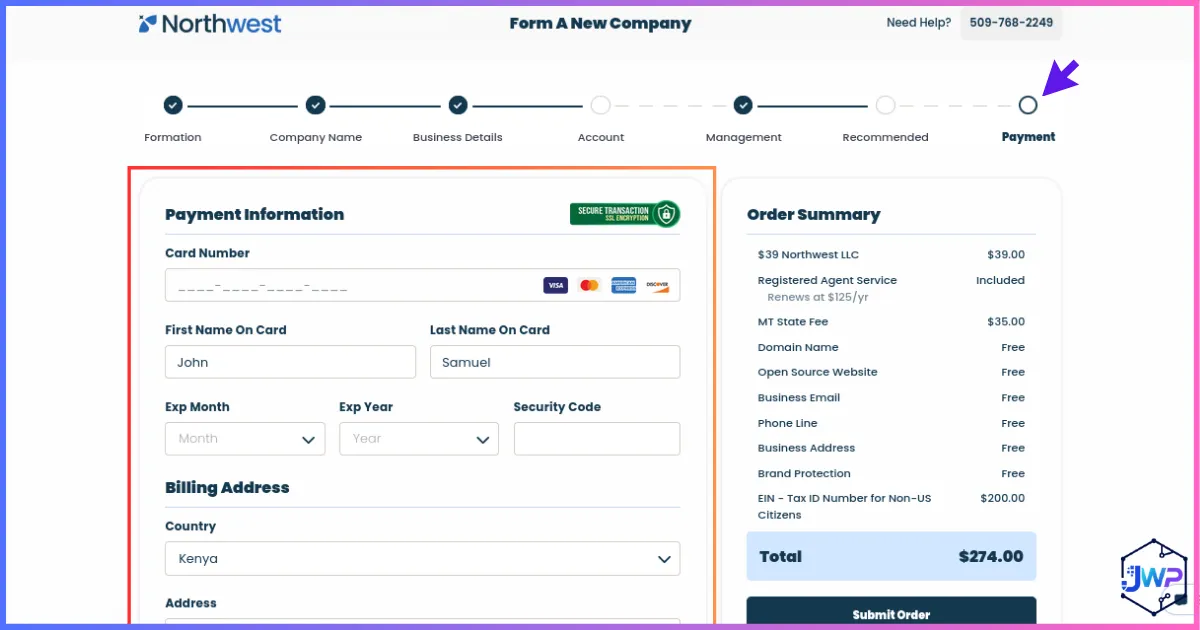Click the American Express card icon

pos(623,286)
